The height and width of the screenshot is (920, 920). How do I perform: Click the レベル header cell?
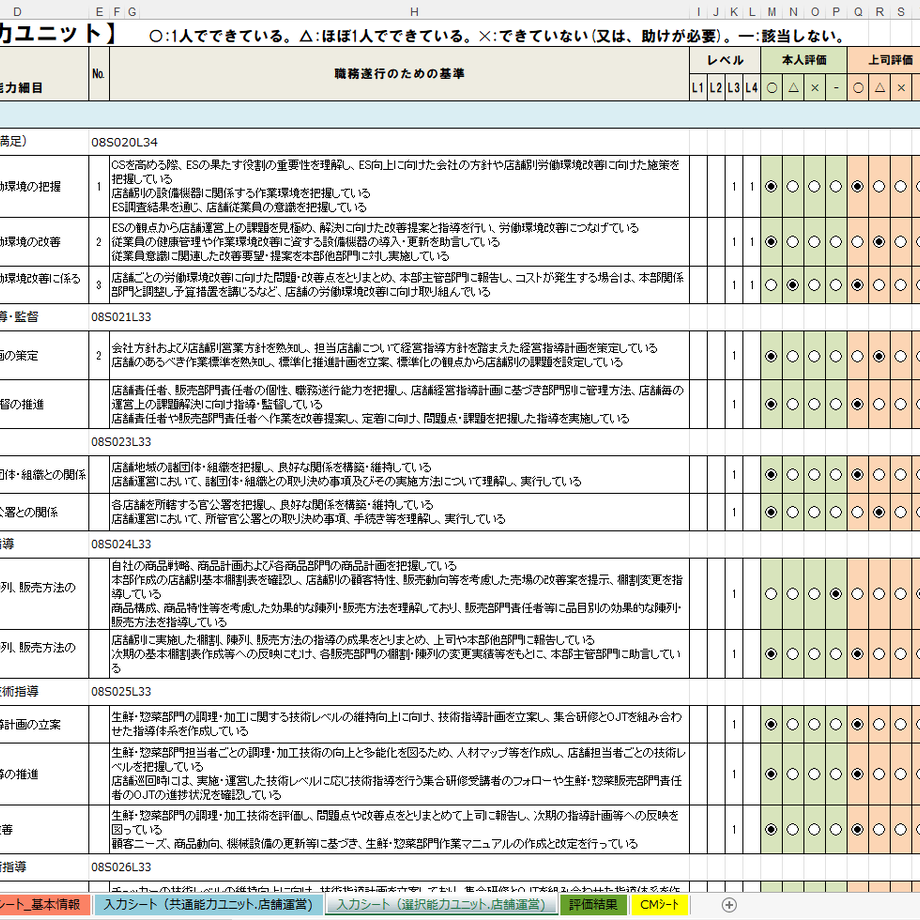coord(725,60)
